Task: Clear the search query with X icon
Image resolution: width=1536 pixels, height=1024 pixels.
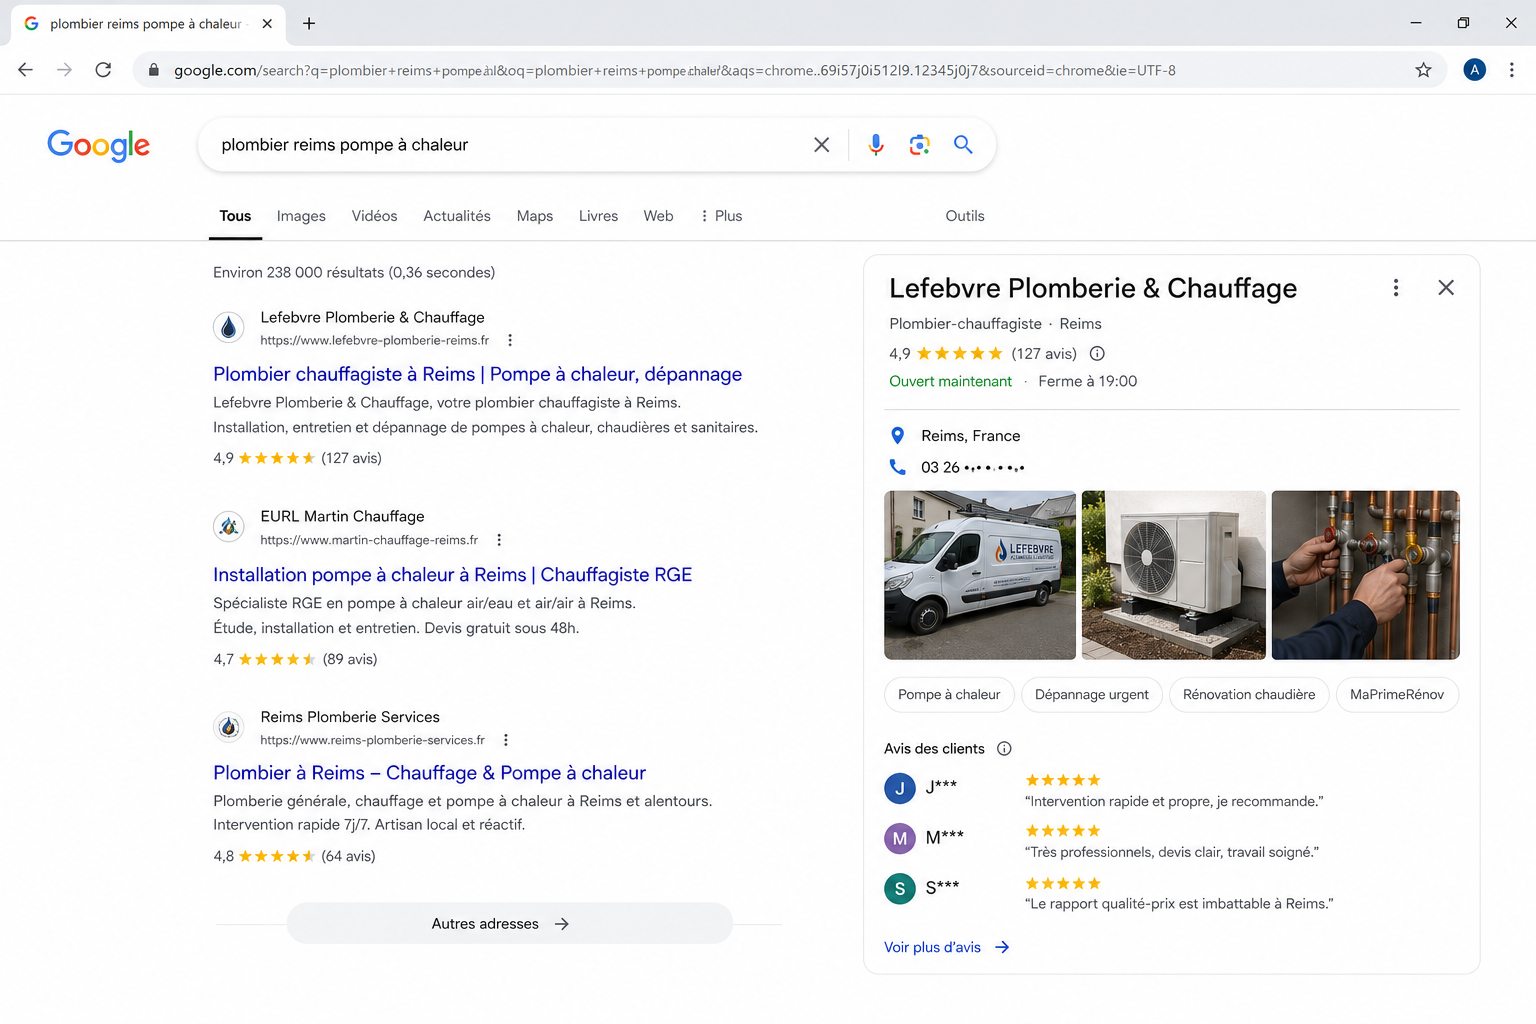Action: click(x=821, y=145)
